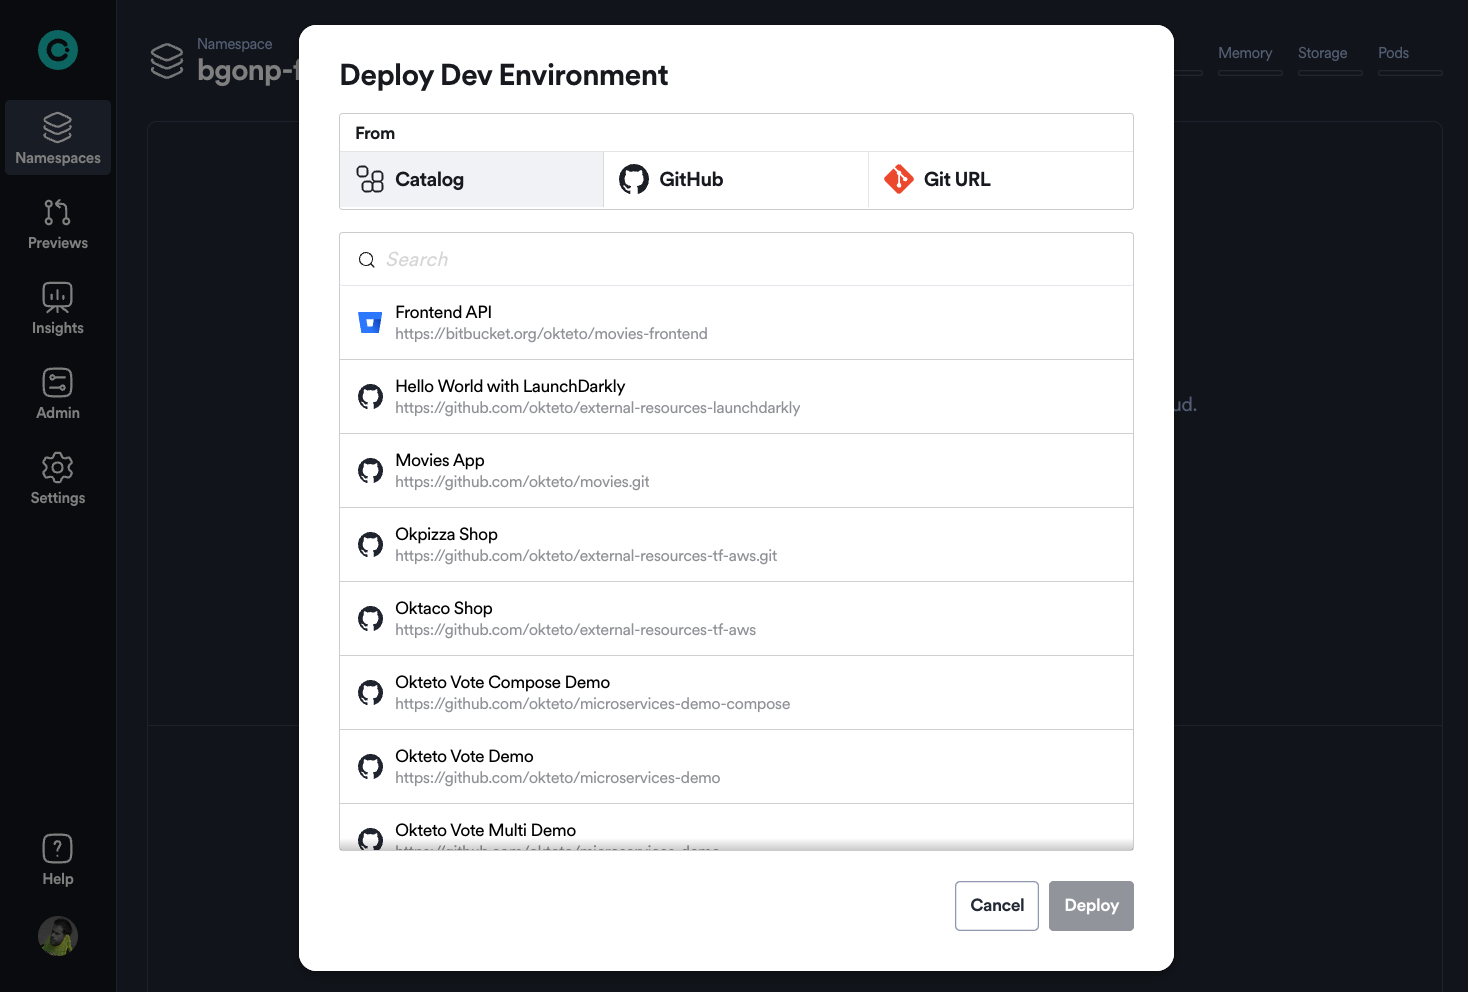Click the search magnifier in the modal
The image size is (1468, 992).
coord(367,259)
